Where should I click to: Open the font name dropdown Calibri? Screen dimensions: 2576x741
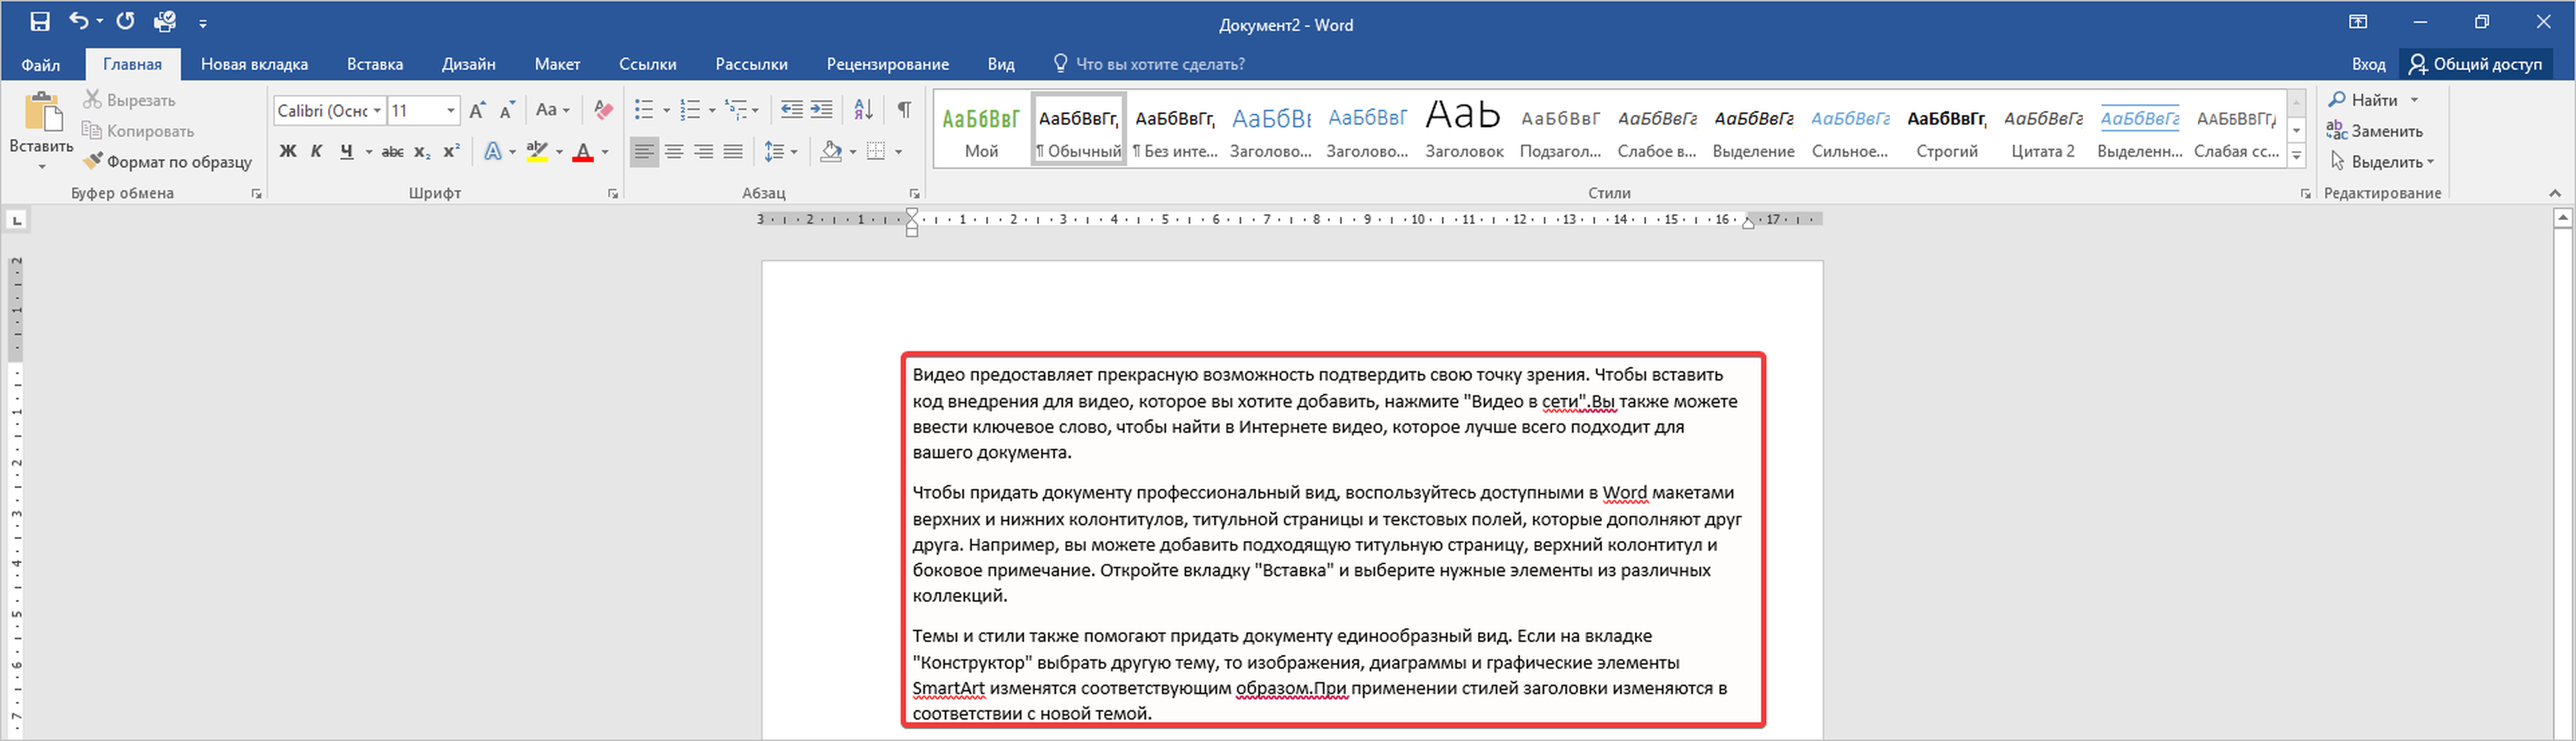tap(377, 110)
